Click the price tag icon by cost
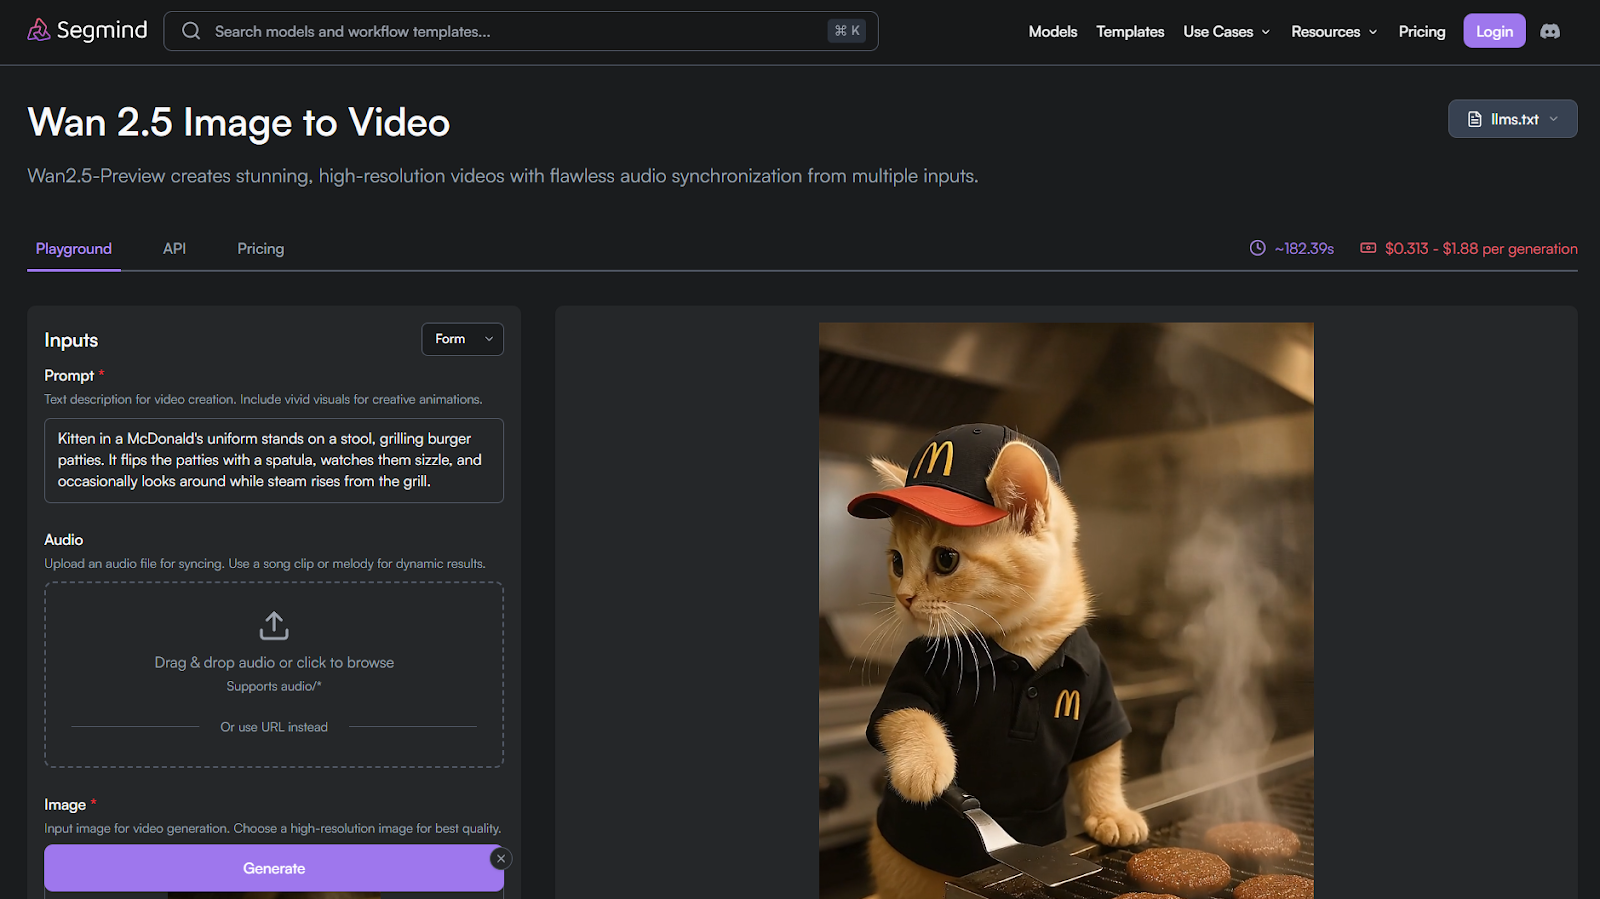Screen dimensions: 1600x899 click(x=1368, y=248)
